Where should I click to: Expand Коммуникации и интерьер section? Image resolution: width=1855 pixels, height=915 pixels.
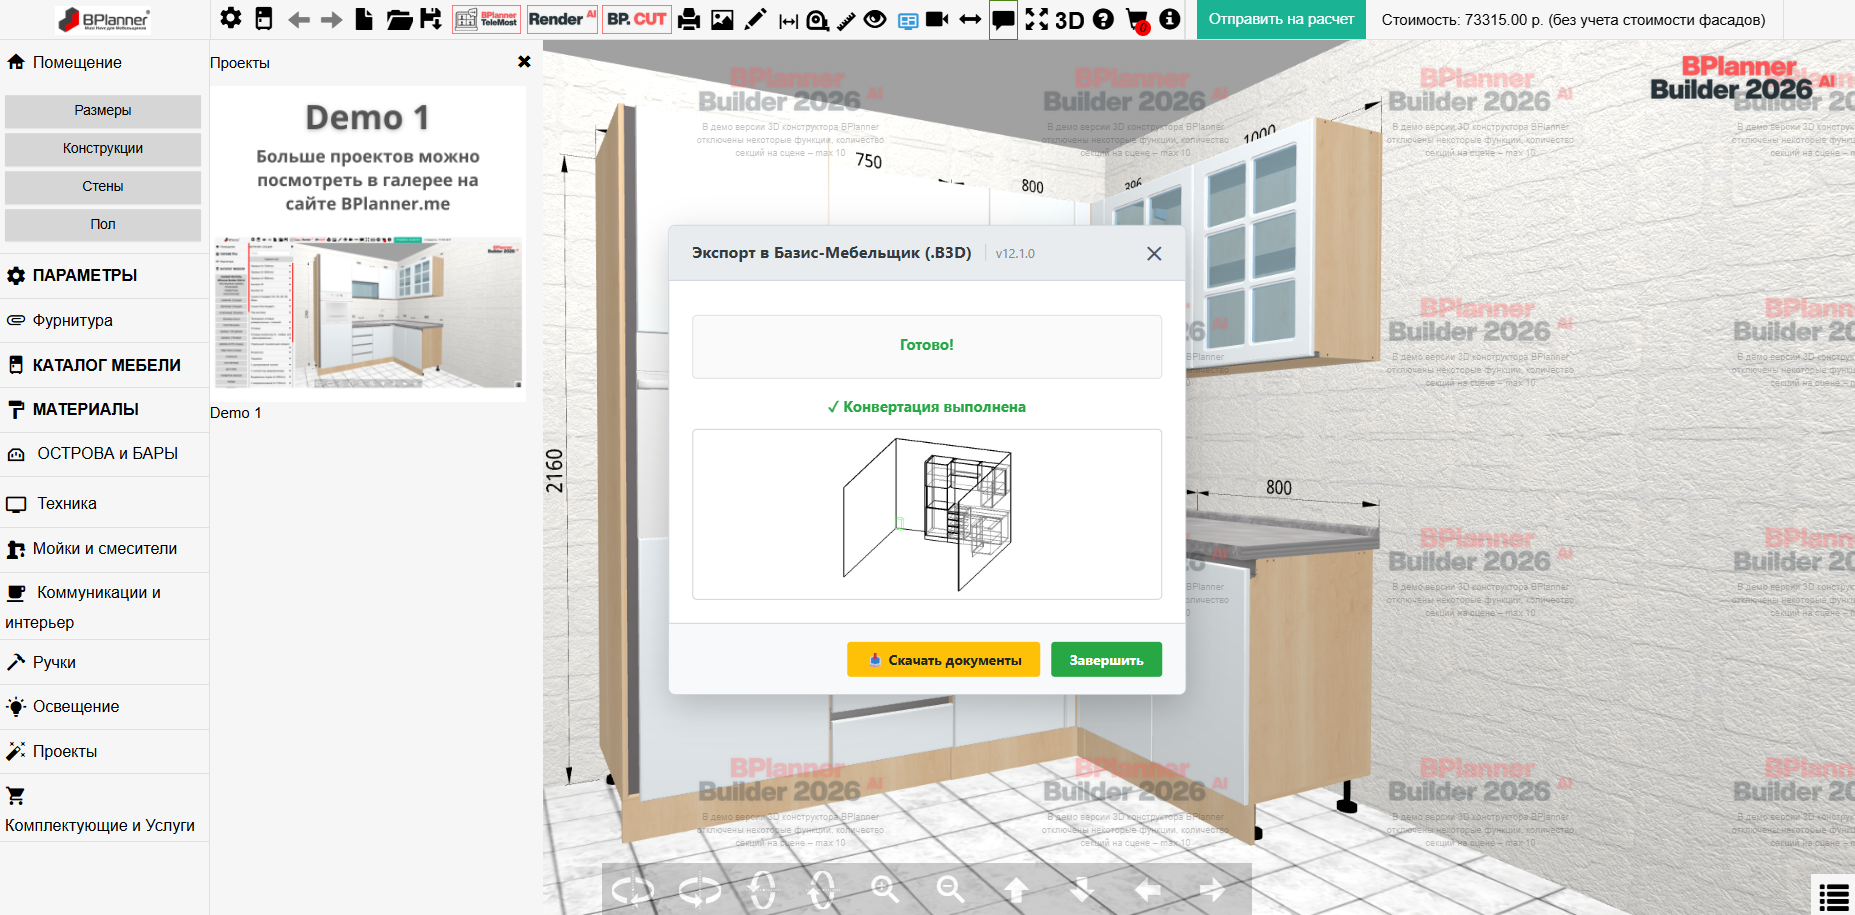point(104,607)
